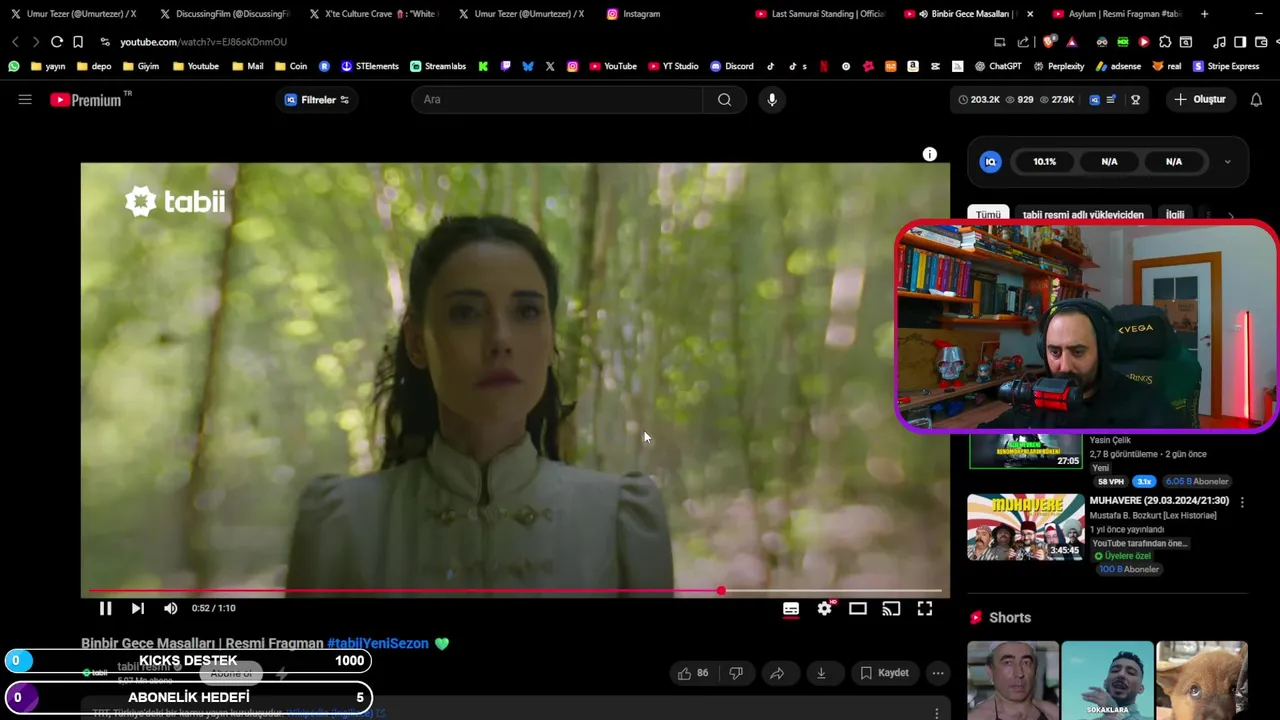Mute the video volume speaker icon
This screenshot has width=1280, height=720.
(171, 608)
